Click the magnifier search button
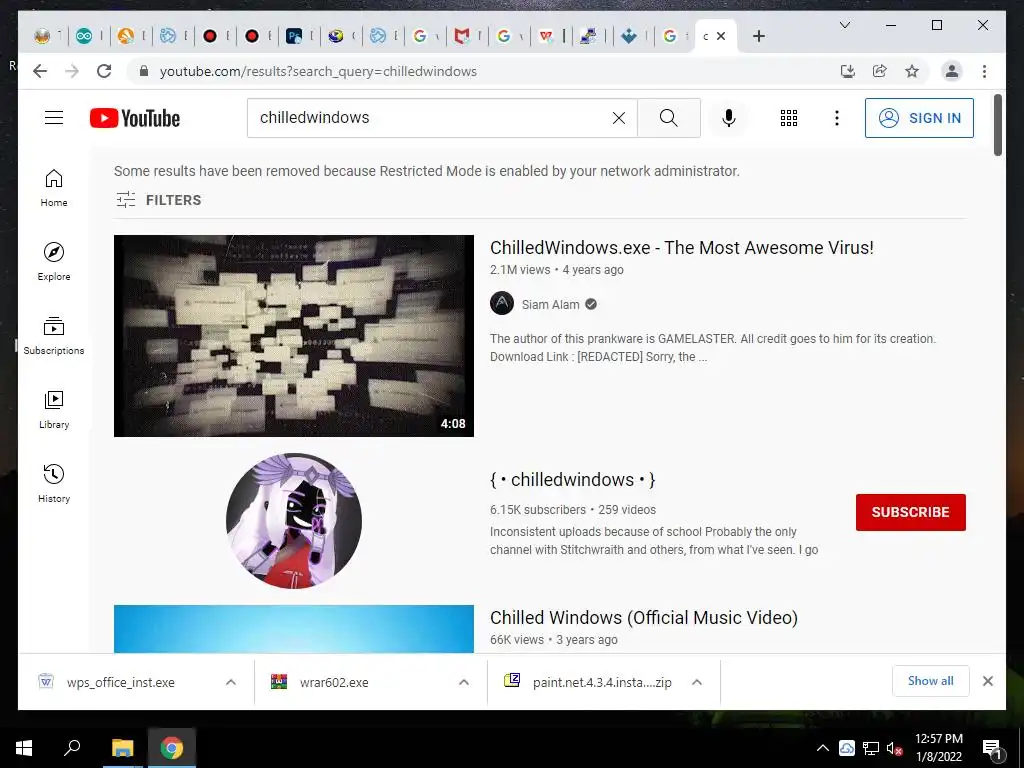 [669, 118]
